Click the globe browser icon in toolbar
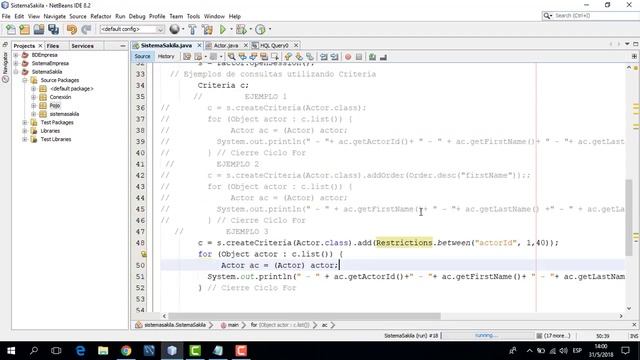 click(x=174, y=29)
